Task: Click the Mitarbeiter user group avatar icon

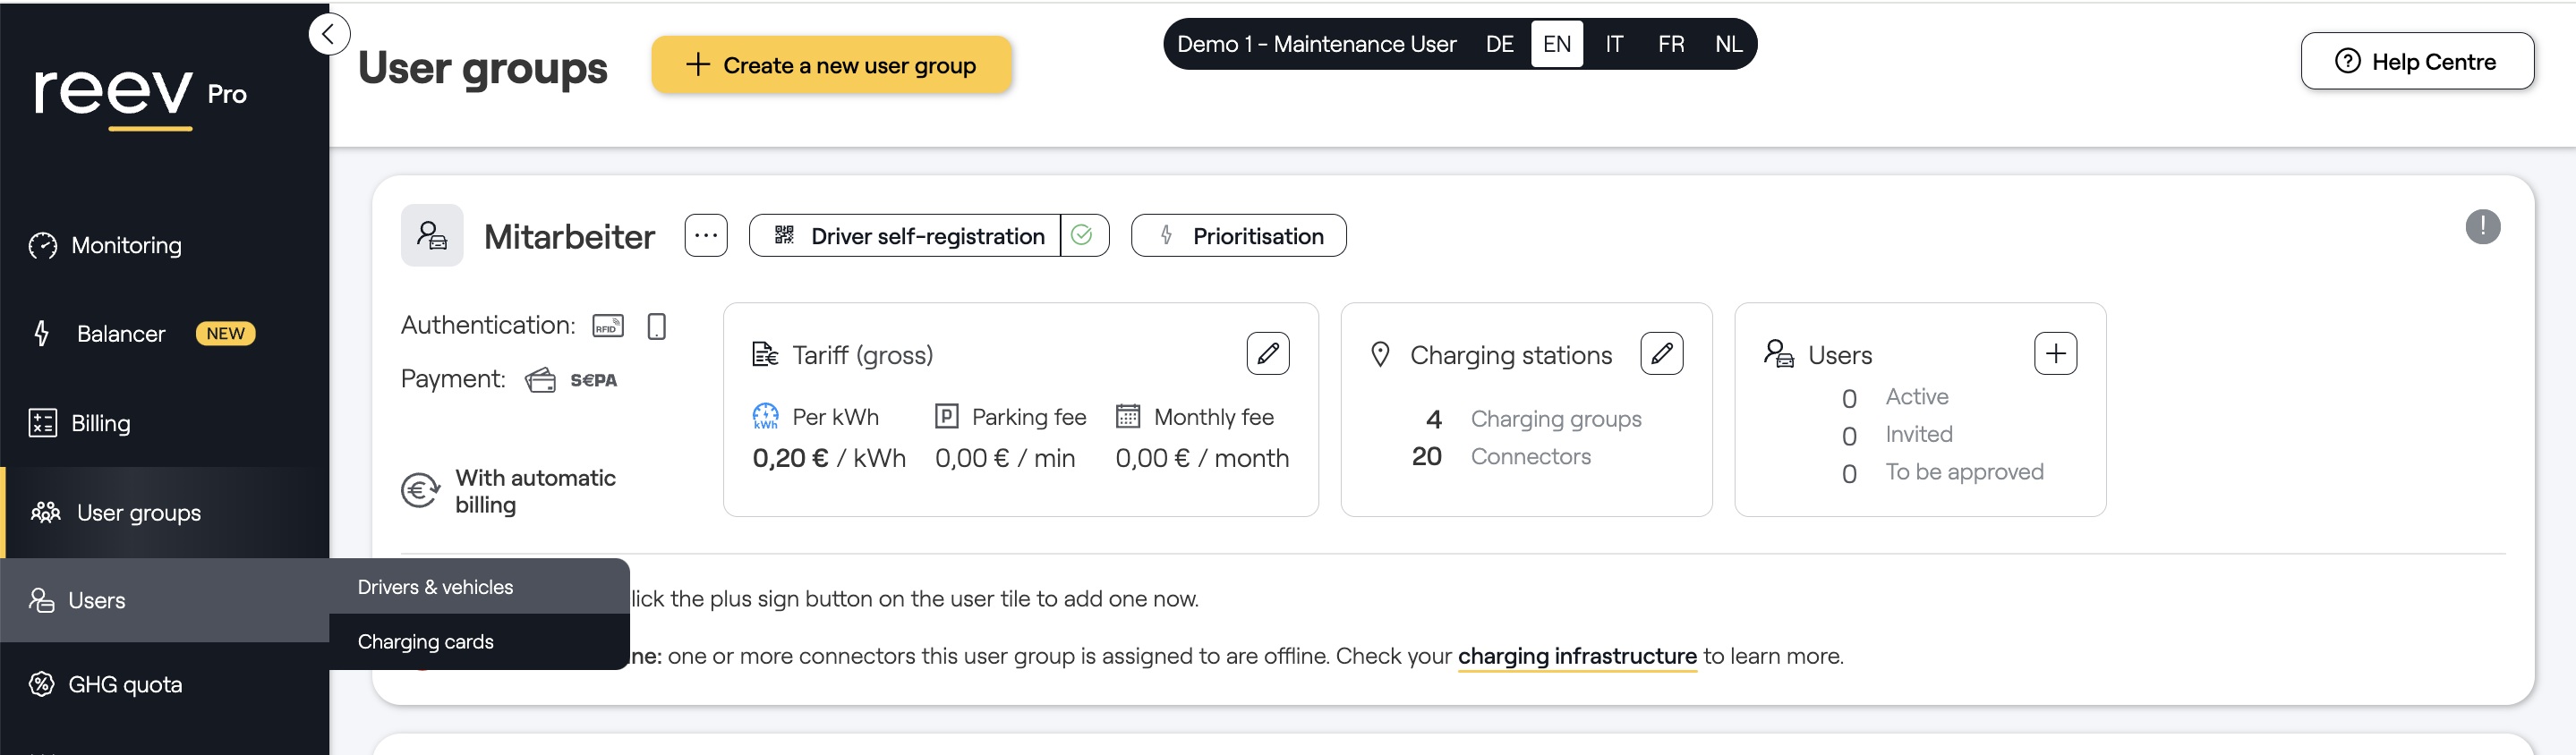Action: (x=432, y=236)
